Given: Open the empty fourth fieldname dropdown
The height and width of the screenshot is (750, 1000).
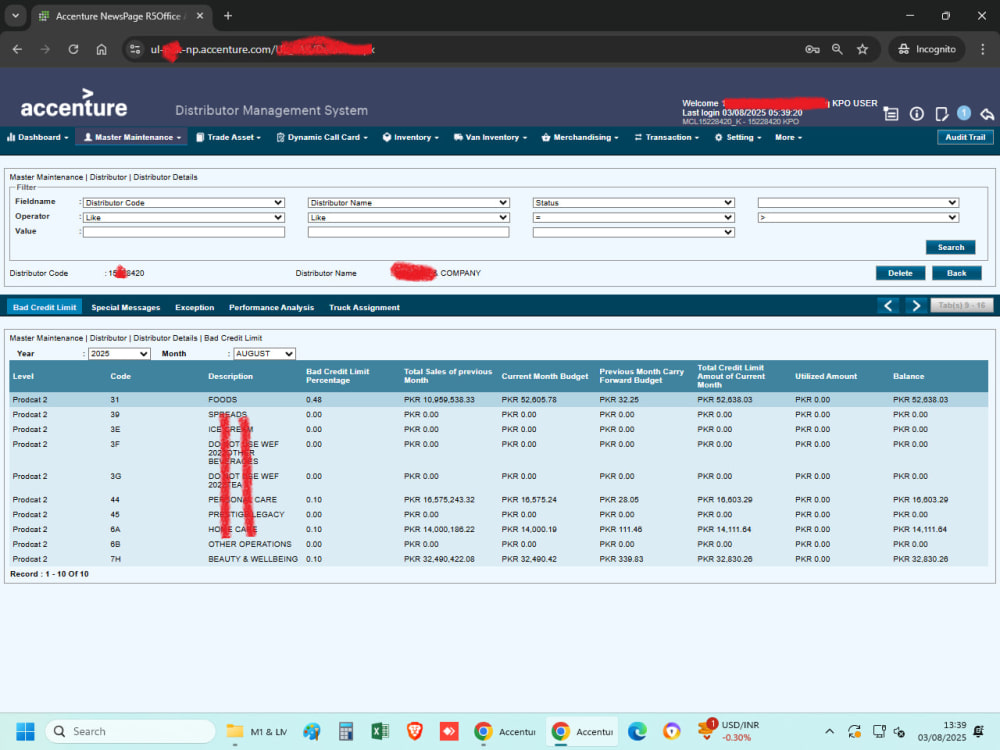Looking at the screenshot, I should click(858, 203).
